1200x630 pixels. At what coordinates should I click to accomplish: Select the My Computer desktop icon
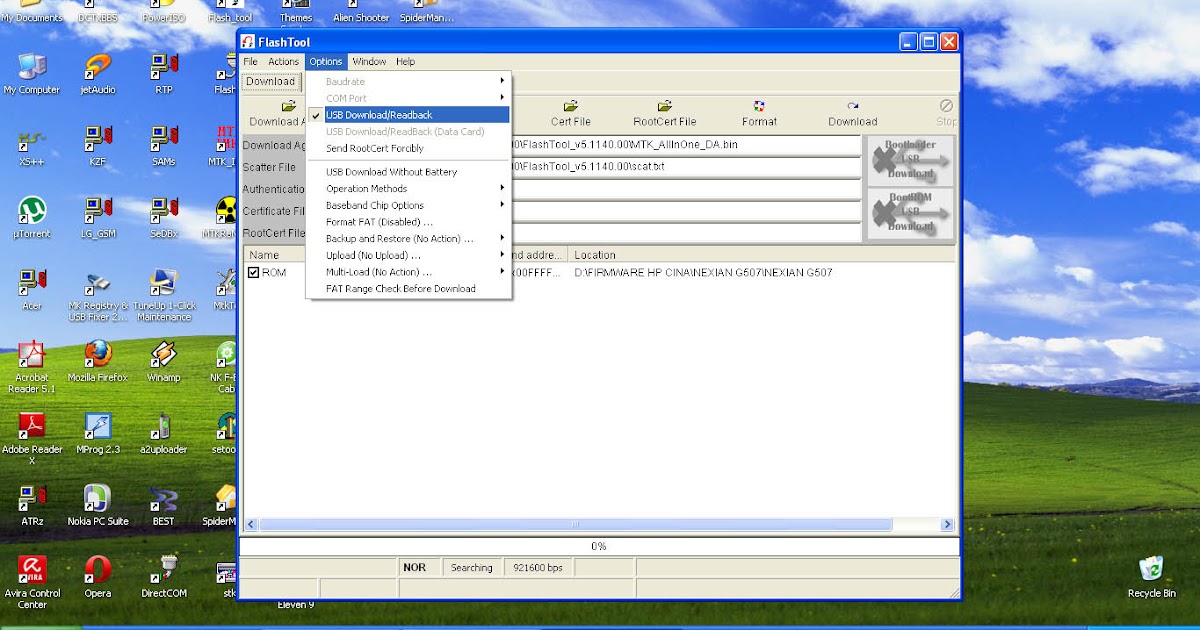pyautogui.click(x=32, y=66)
